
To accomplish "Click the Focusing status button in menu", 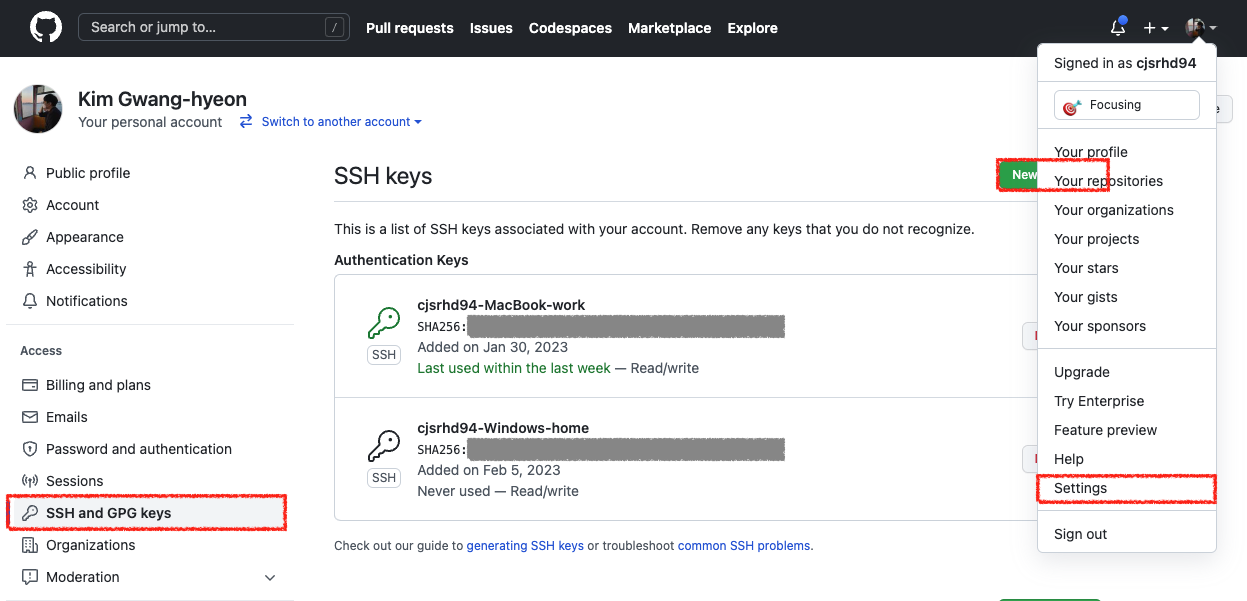I will coord(1127,105).
